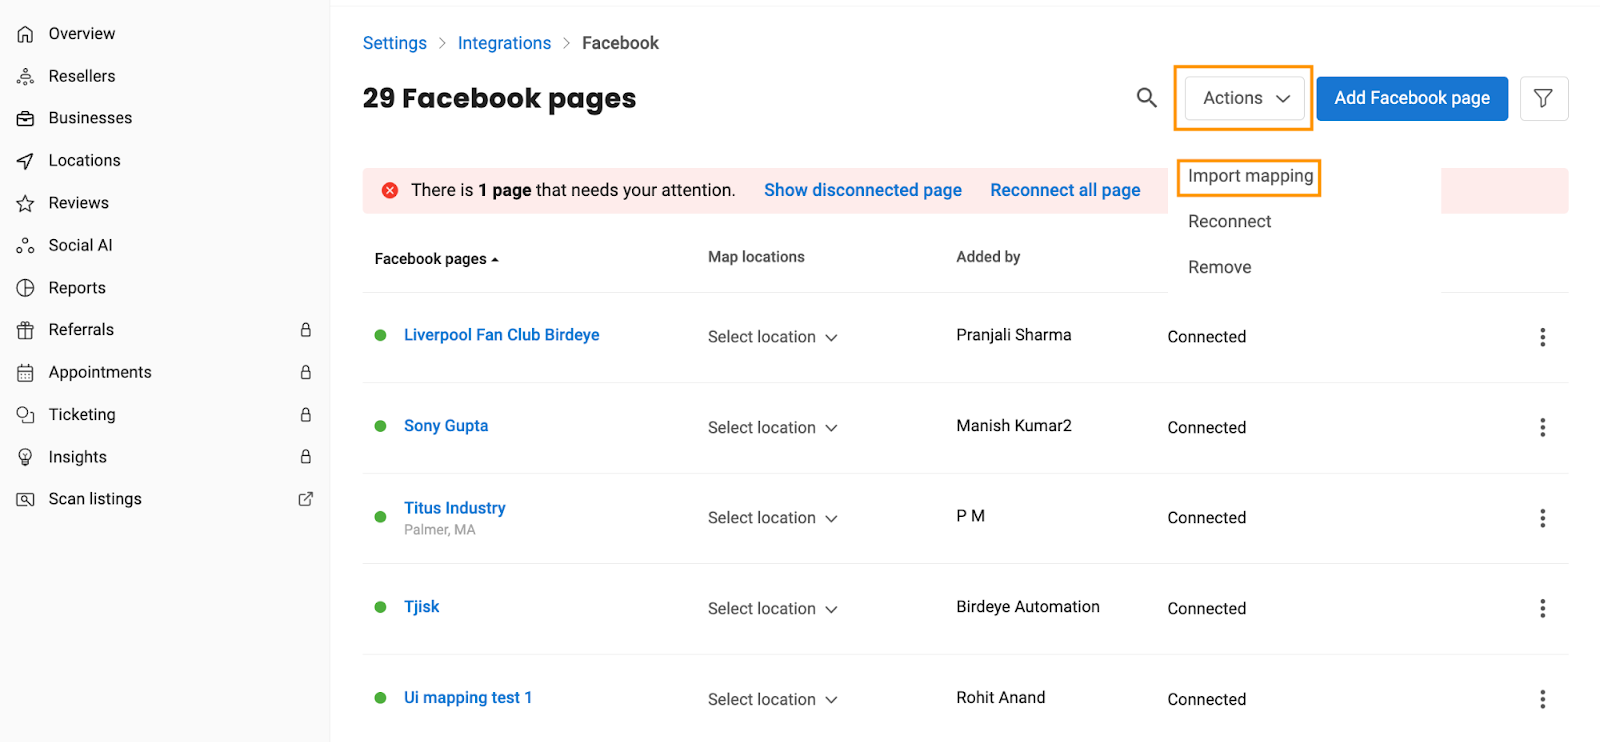1600x742 pixels.
Task: Click the Facebook breadcrumb text
Action: pyautogui.click(x=620, y=43)
